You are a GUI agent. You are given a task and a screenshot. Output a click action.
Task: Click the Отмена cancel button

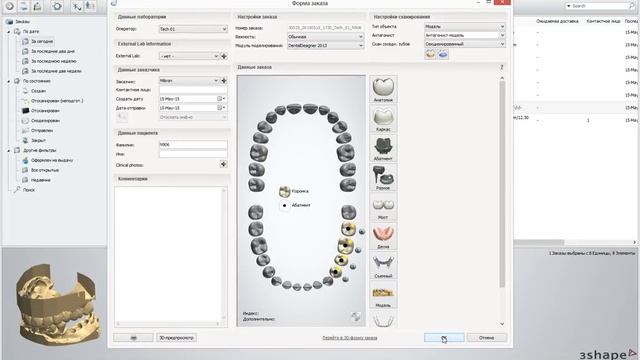[x=487, y=338]
